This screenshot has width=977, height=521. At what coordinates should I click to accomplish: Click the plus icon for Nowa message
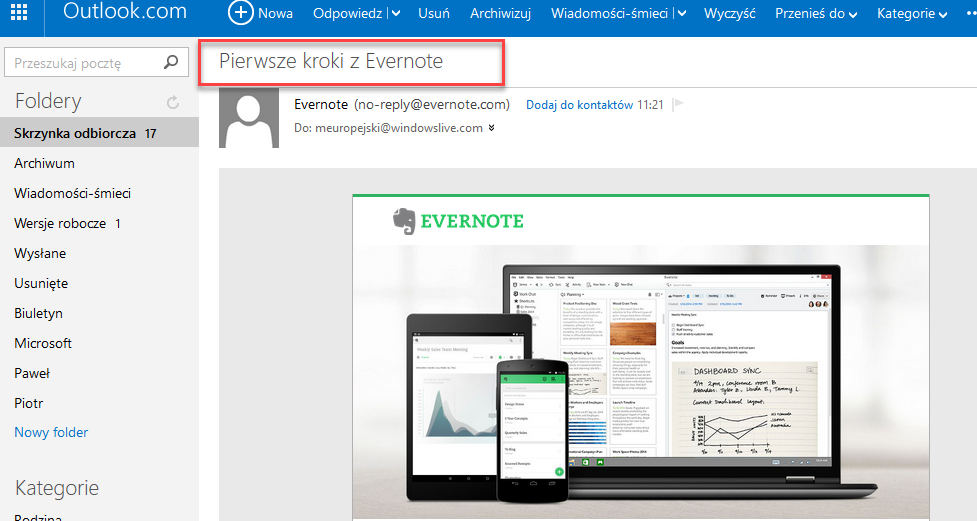(241, 12)
